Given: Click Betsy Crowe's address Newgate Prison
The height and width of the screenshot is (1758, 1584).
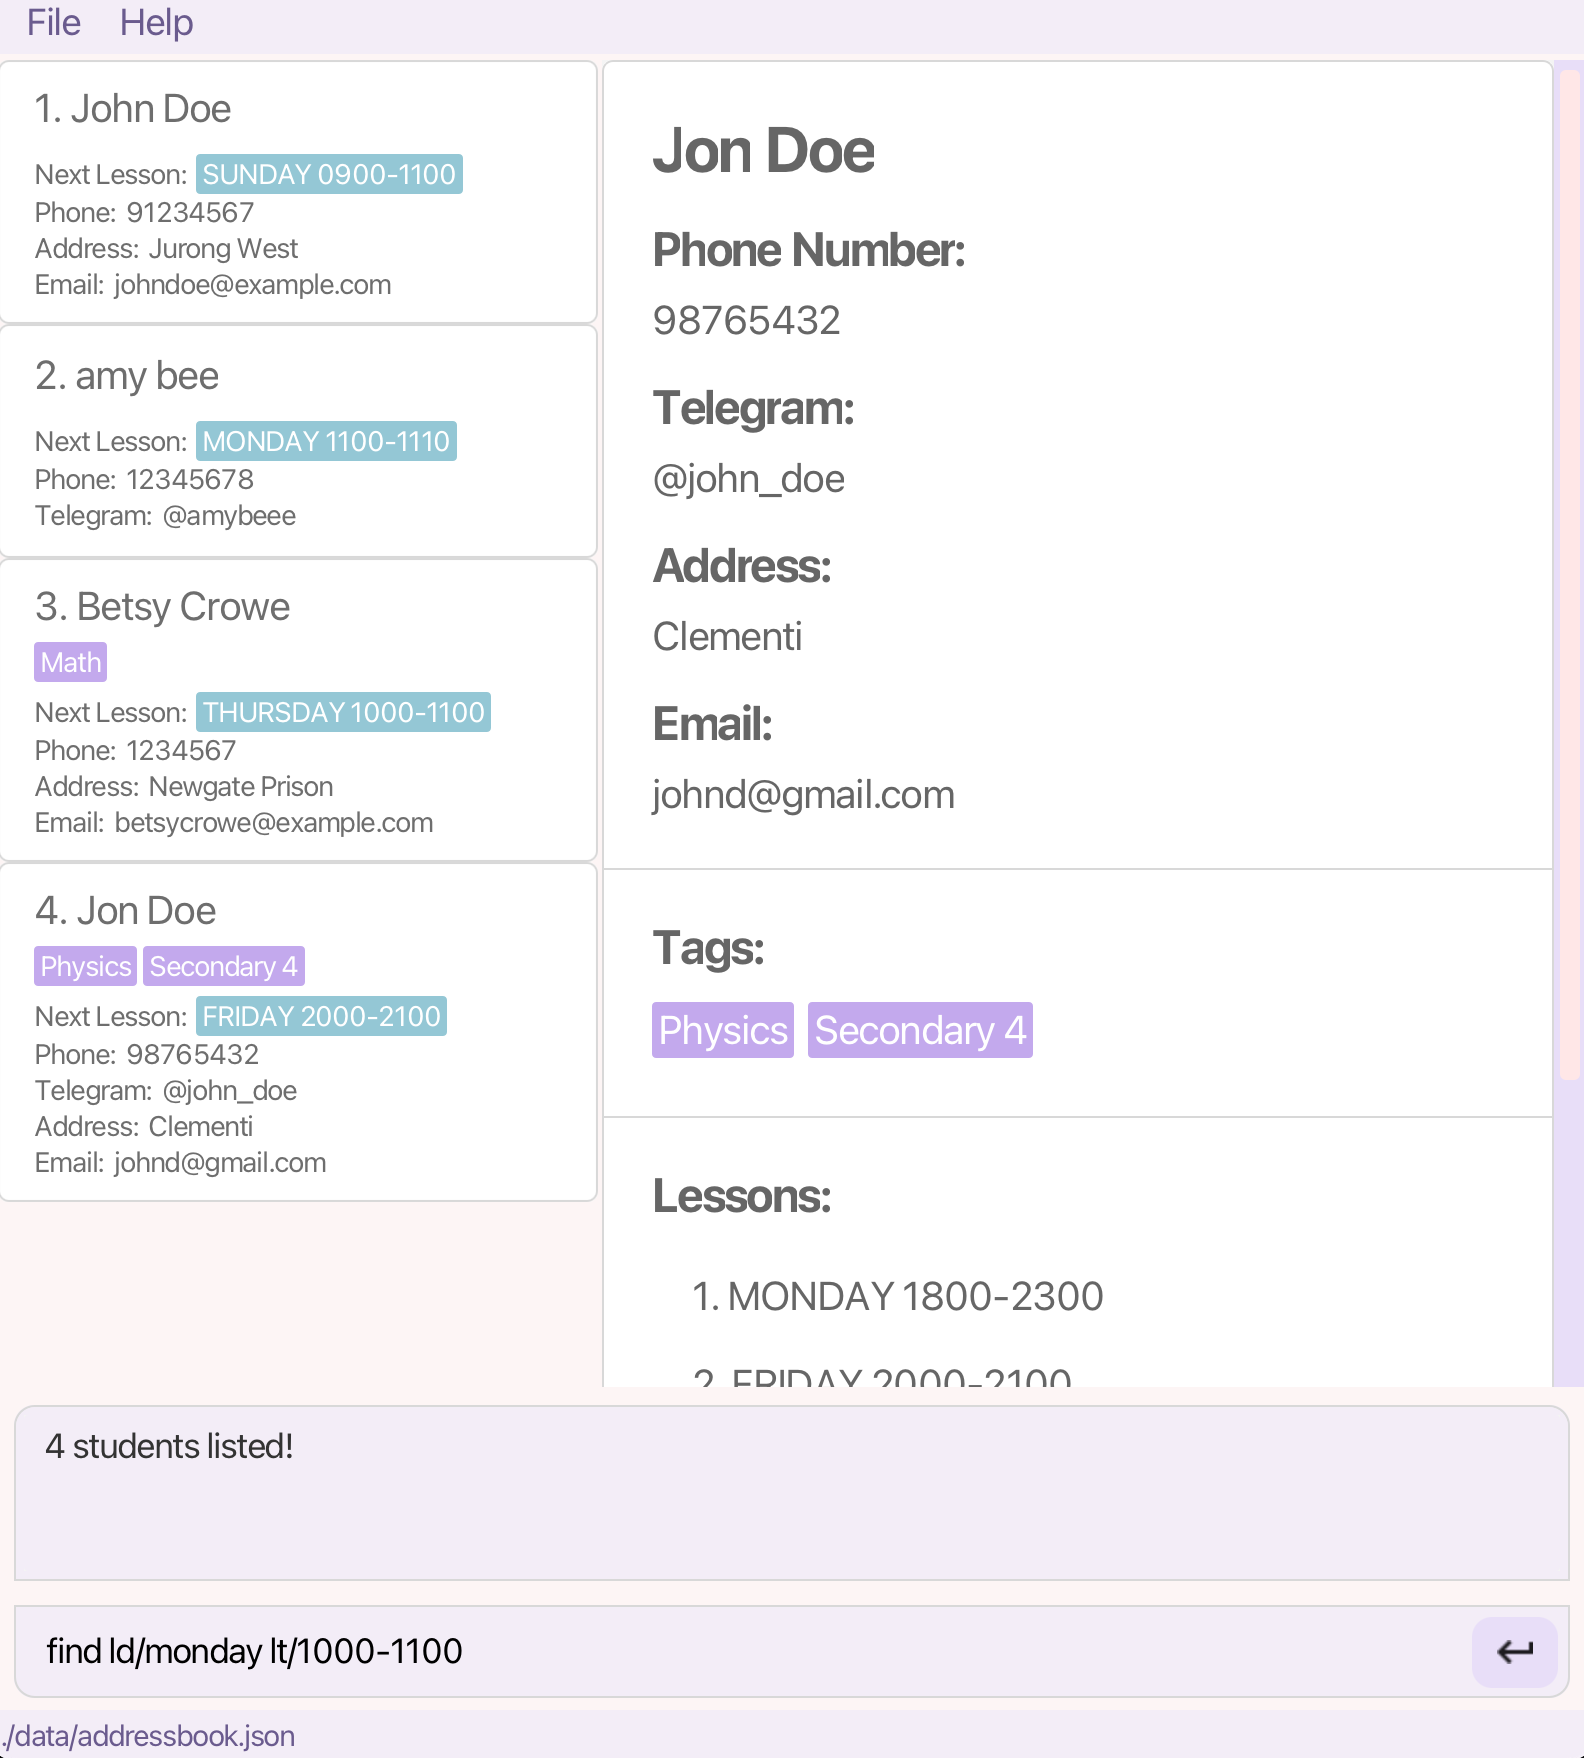Looking at the screenshot, I should [x=241, y=787].
